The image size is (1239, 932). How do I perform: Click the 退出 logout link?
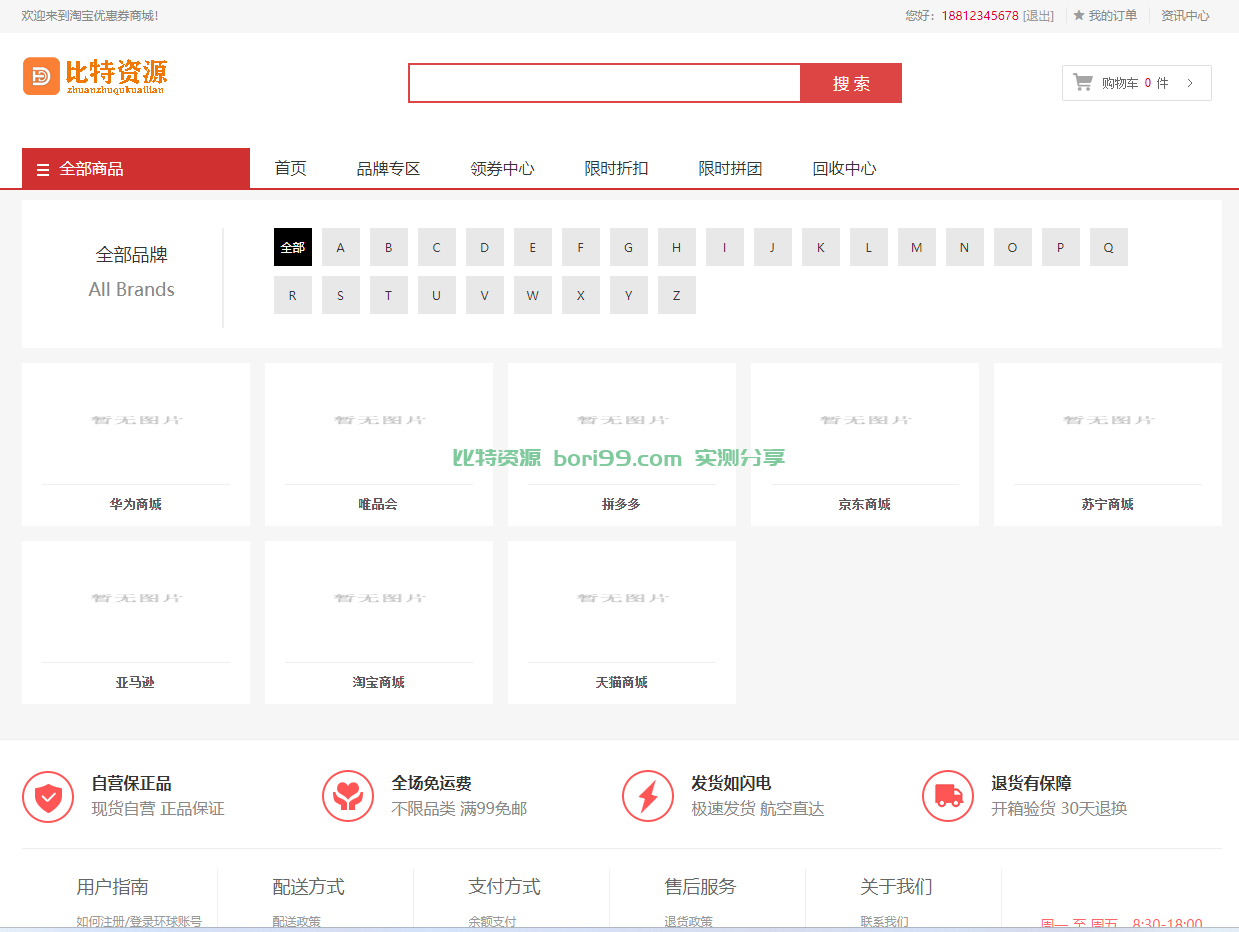click(x=1038, y=16)
